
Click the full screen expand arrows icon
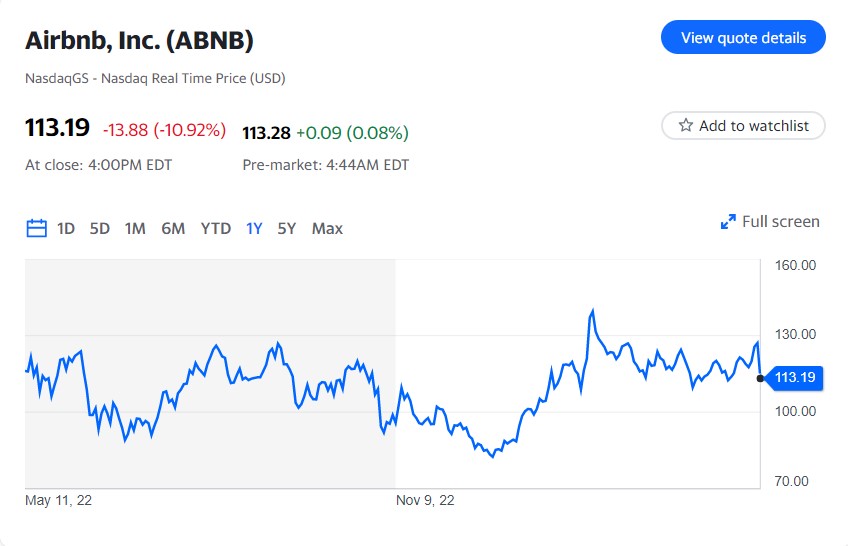728,222
